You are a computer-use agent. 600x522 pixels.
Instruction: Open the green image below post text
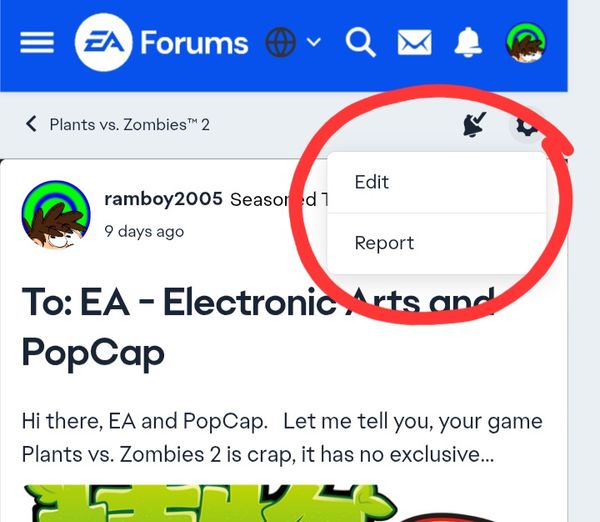coord(210,503)
